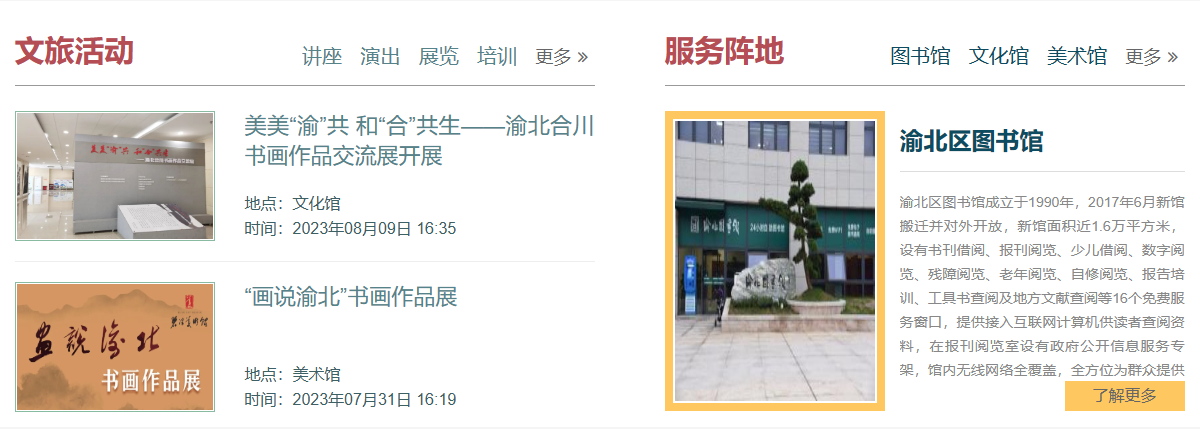
Task: Select the 展览 tab
Action: (439, 56)
